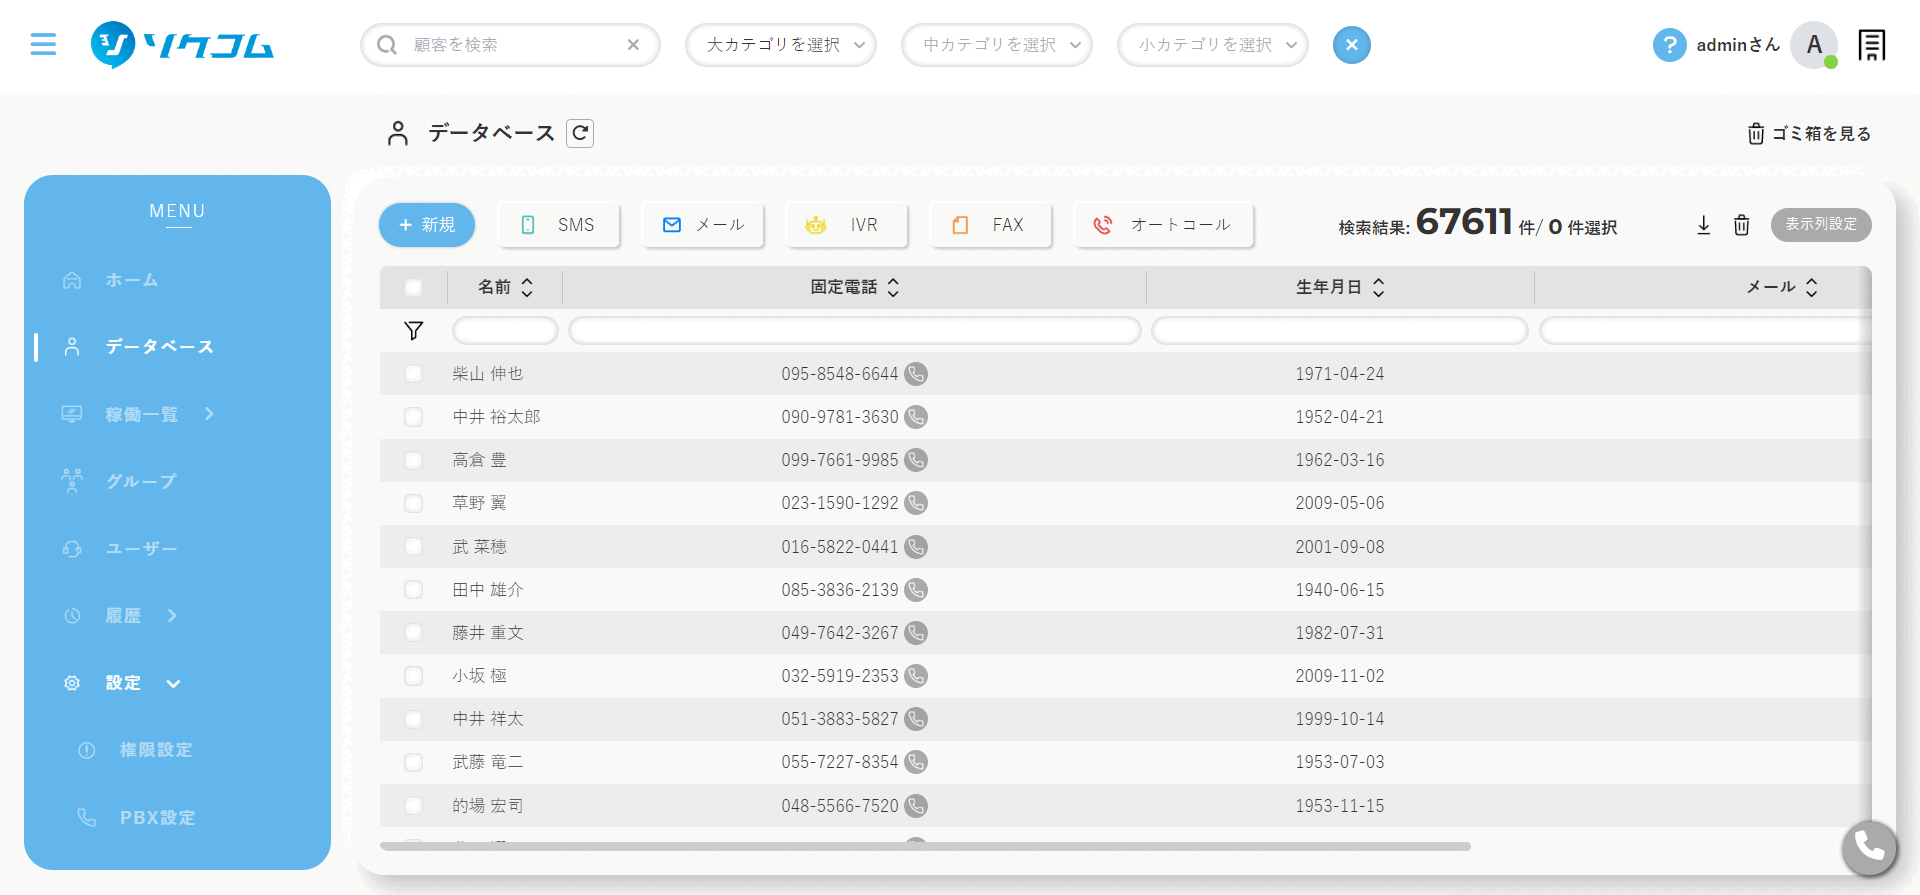Image resolution: width=1920 pixels, height=895 pixels.
Task: Go to ホーム in sidebar menu
Action: click(131, 280)
